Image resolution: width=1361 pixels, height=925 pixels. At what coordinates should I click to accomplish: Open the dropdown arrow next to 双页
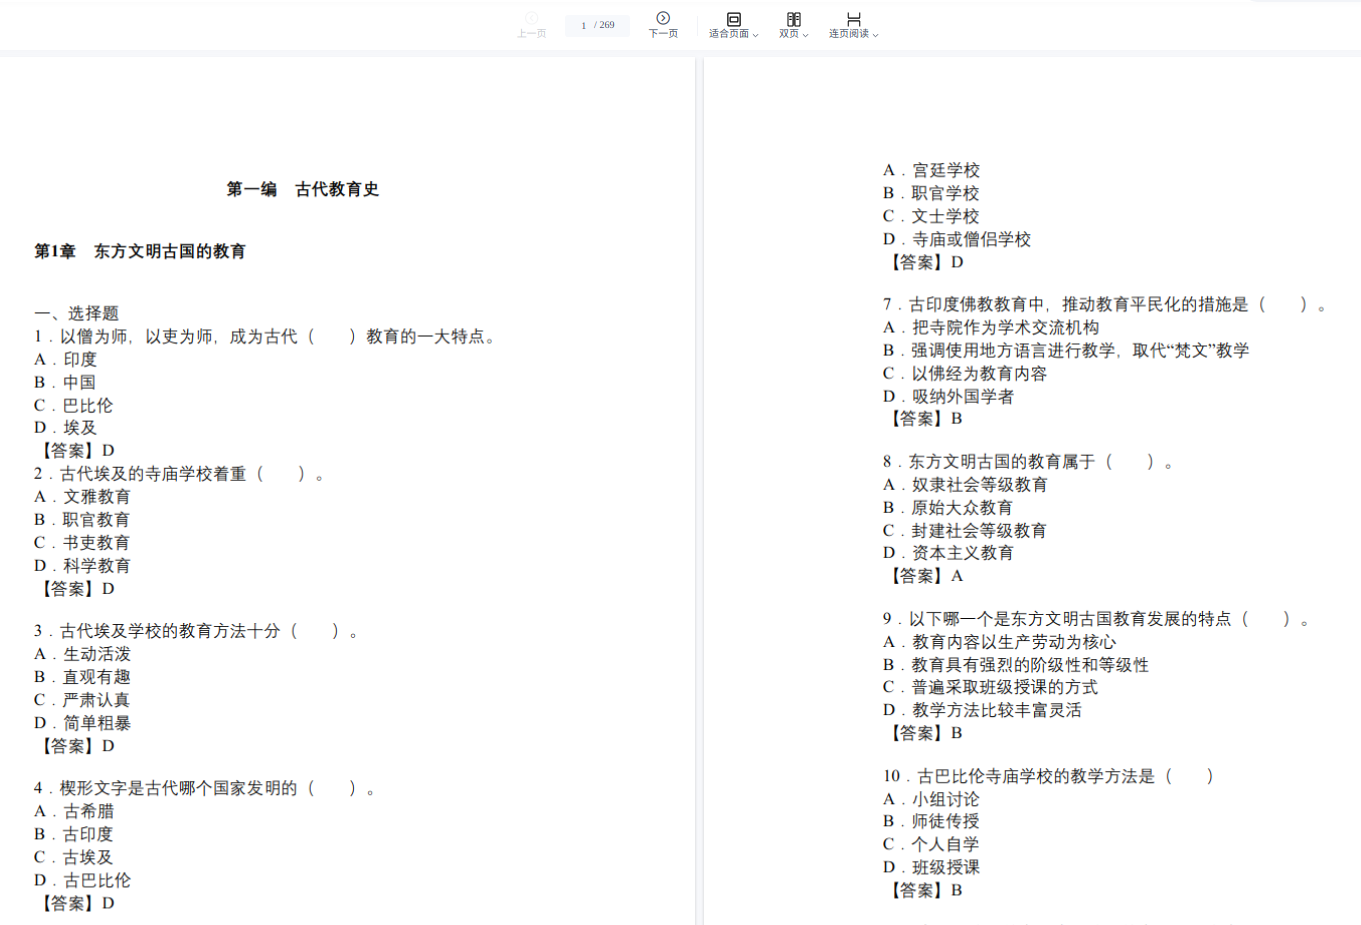pos(806,35)
